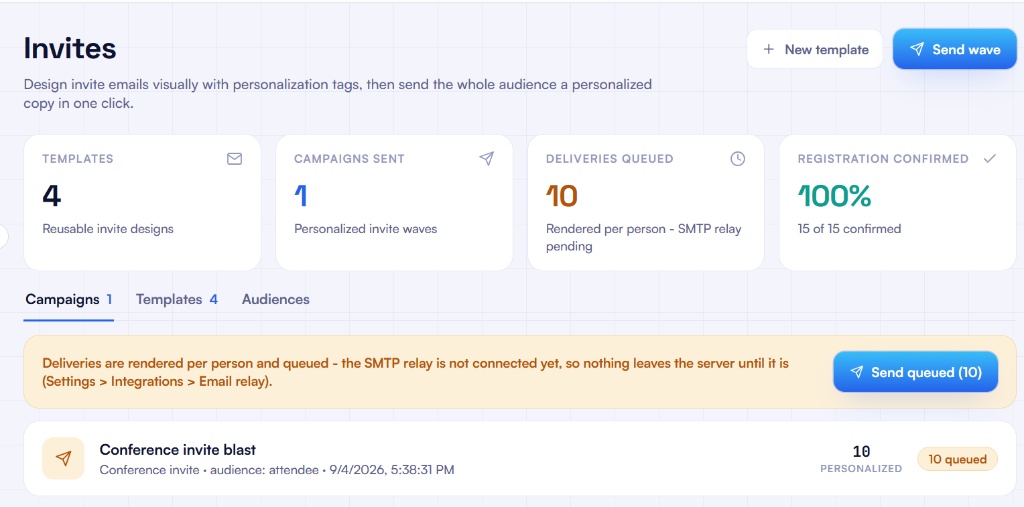1024x507 pixels.
Task: Click the orange paper plane icon beside Conference invite blast
Action: 63,459
